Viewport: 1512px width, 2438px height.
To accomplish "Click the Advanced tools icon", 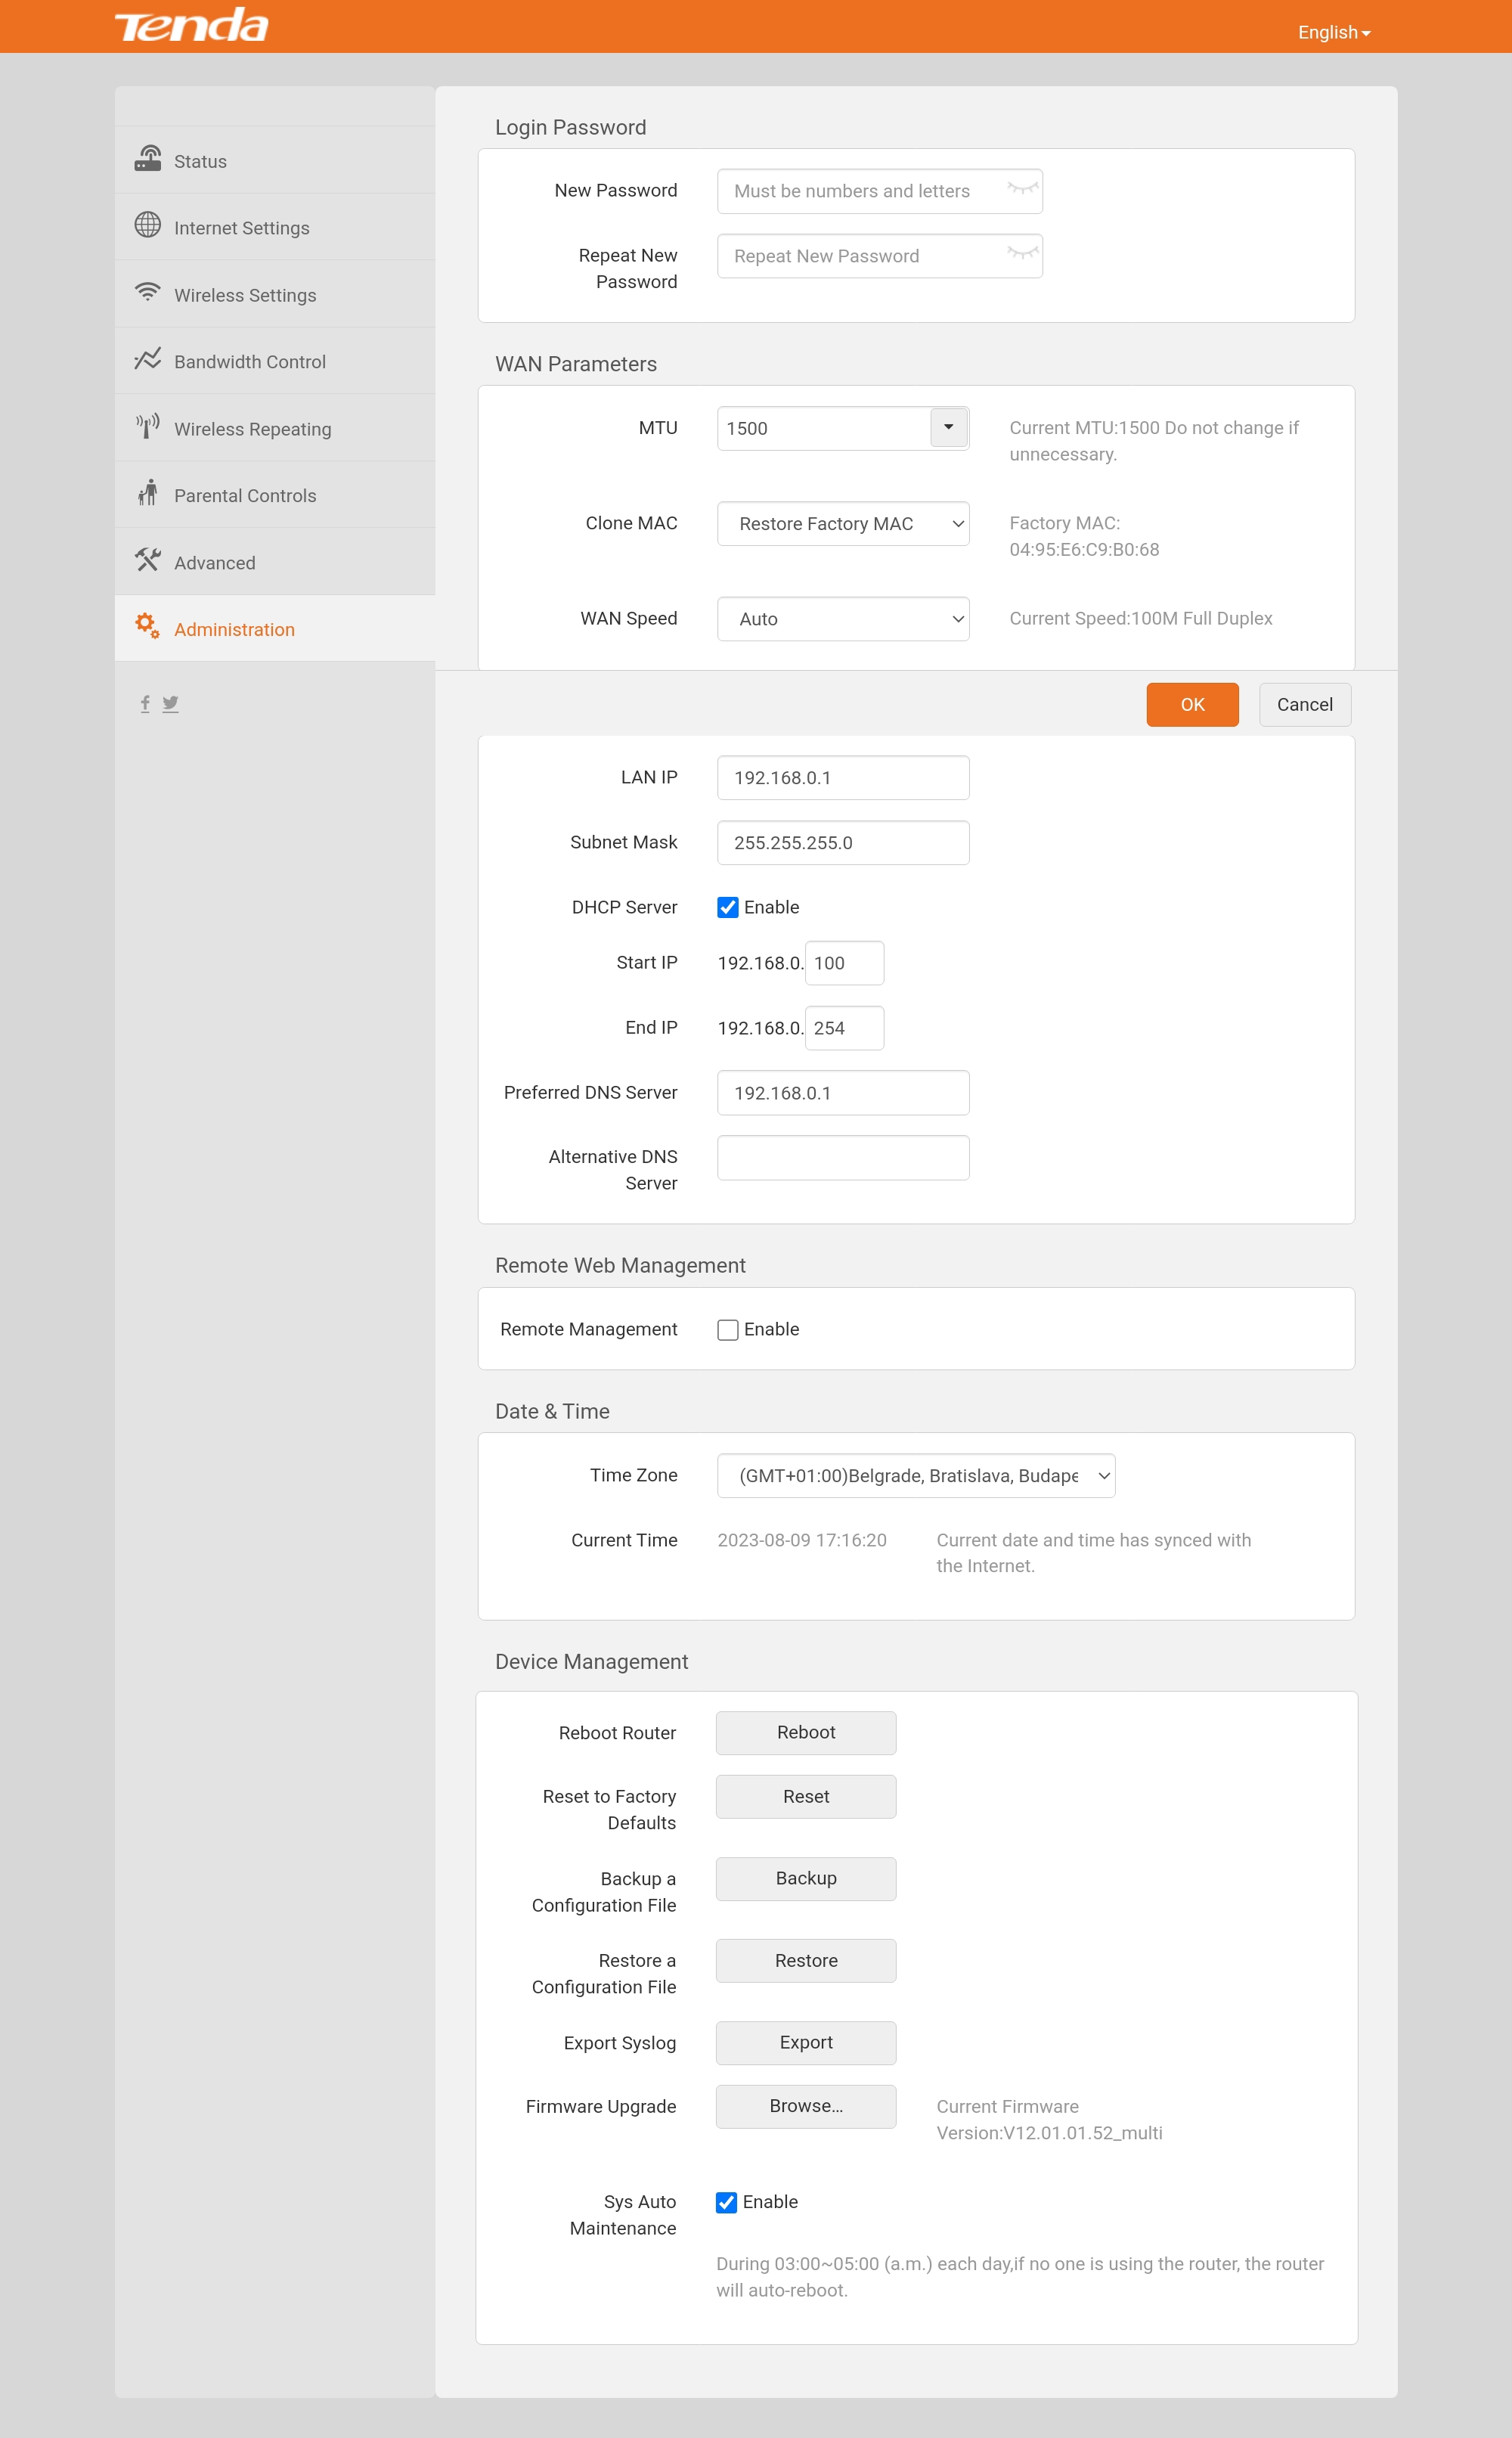I will 148,560.
